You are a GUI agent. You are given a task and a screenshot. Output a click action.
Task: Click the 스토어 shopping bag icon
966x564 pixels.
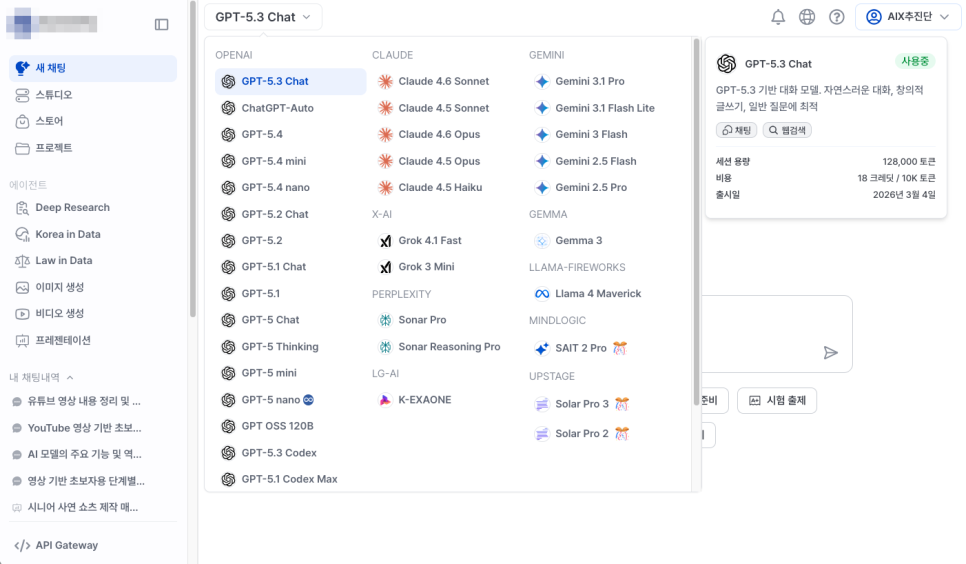click(x=22, y=121)
